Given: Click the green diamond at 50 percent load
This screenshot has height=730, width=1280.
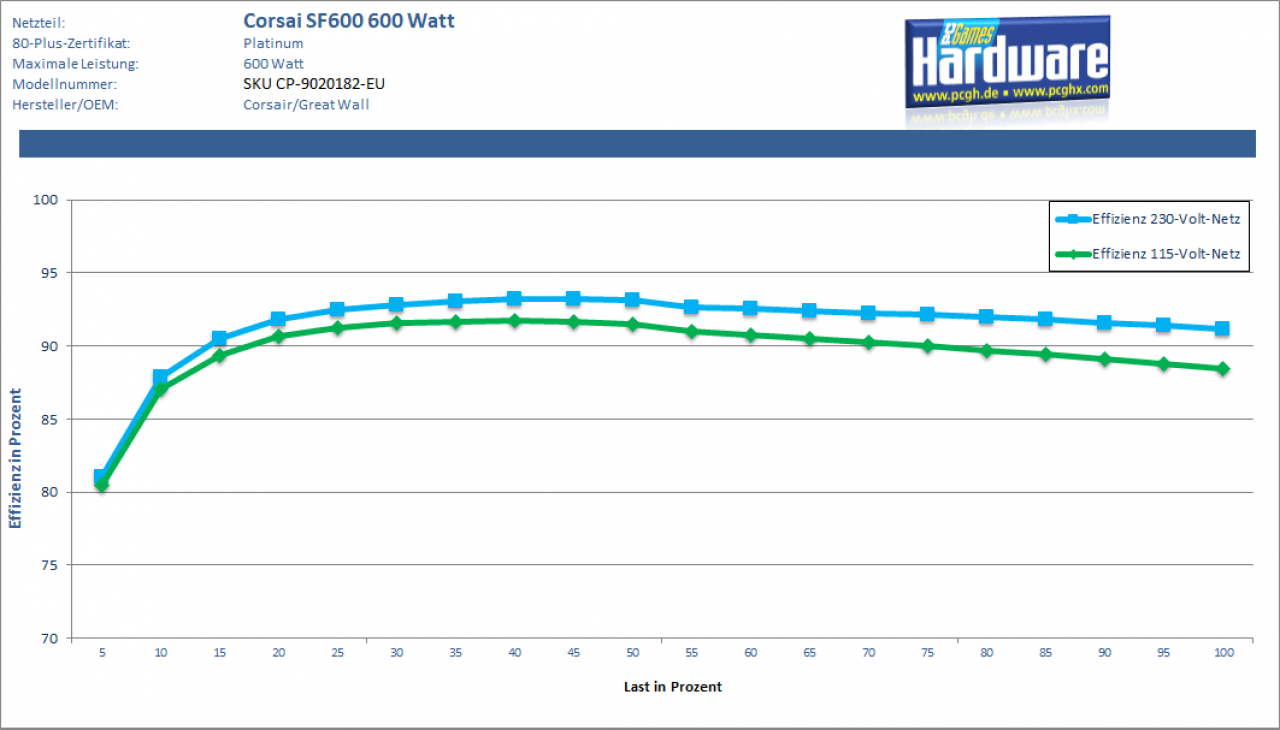Looking at the screenshot, I should (632, 324).
